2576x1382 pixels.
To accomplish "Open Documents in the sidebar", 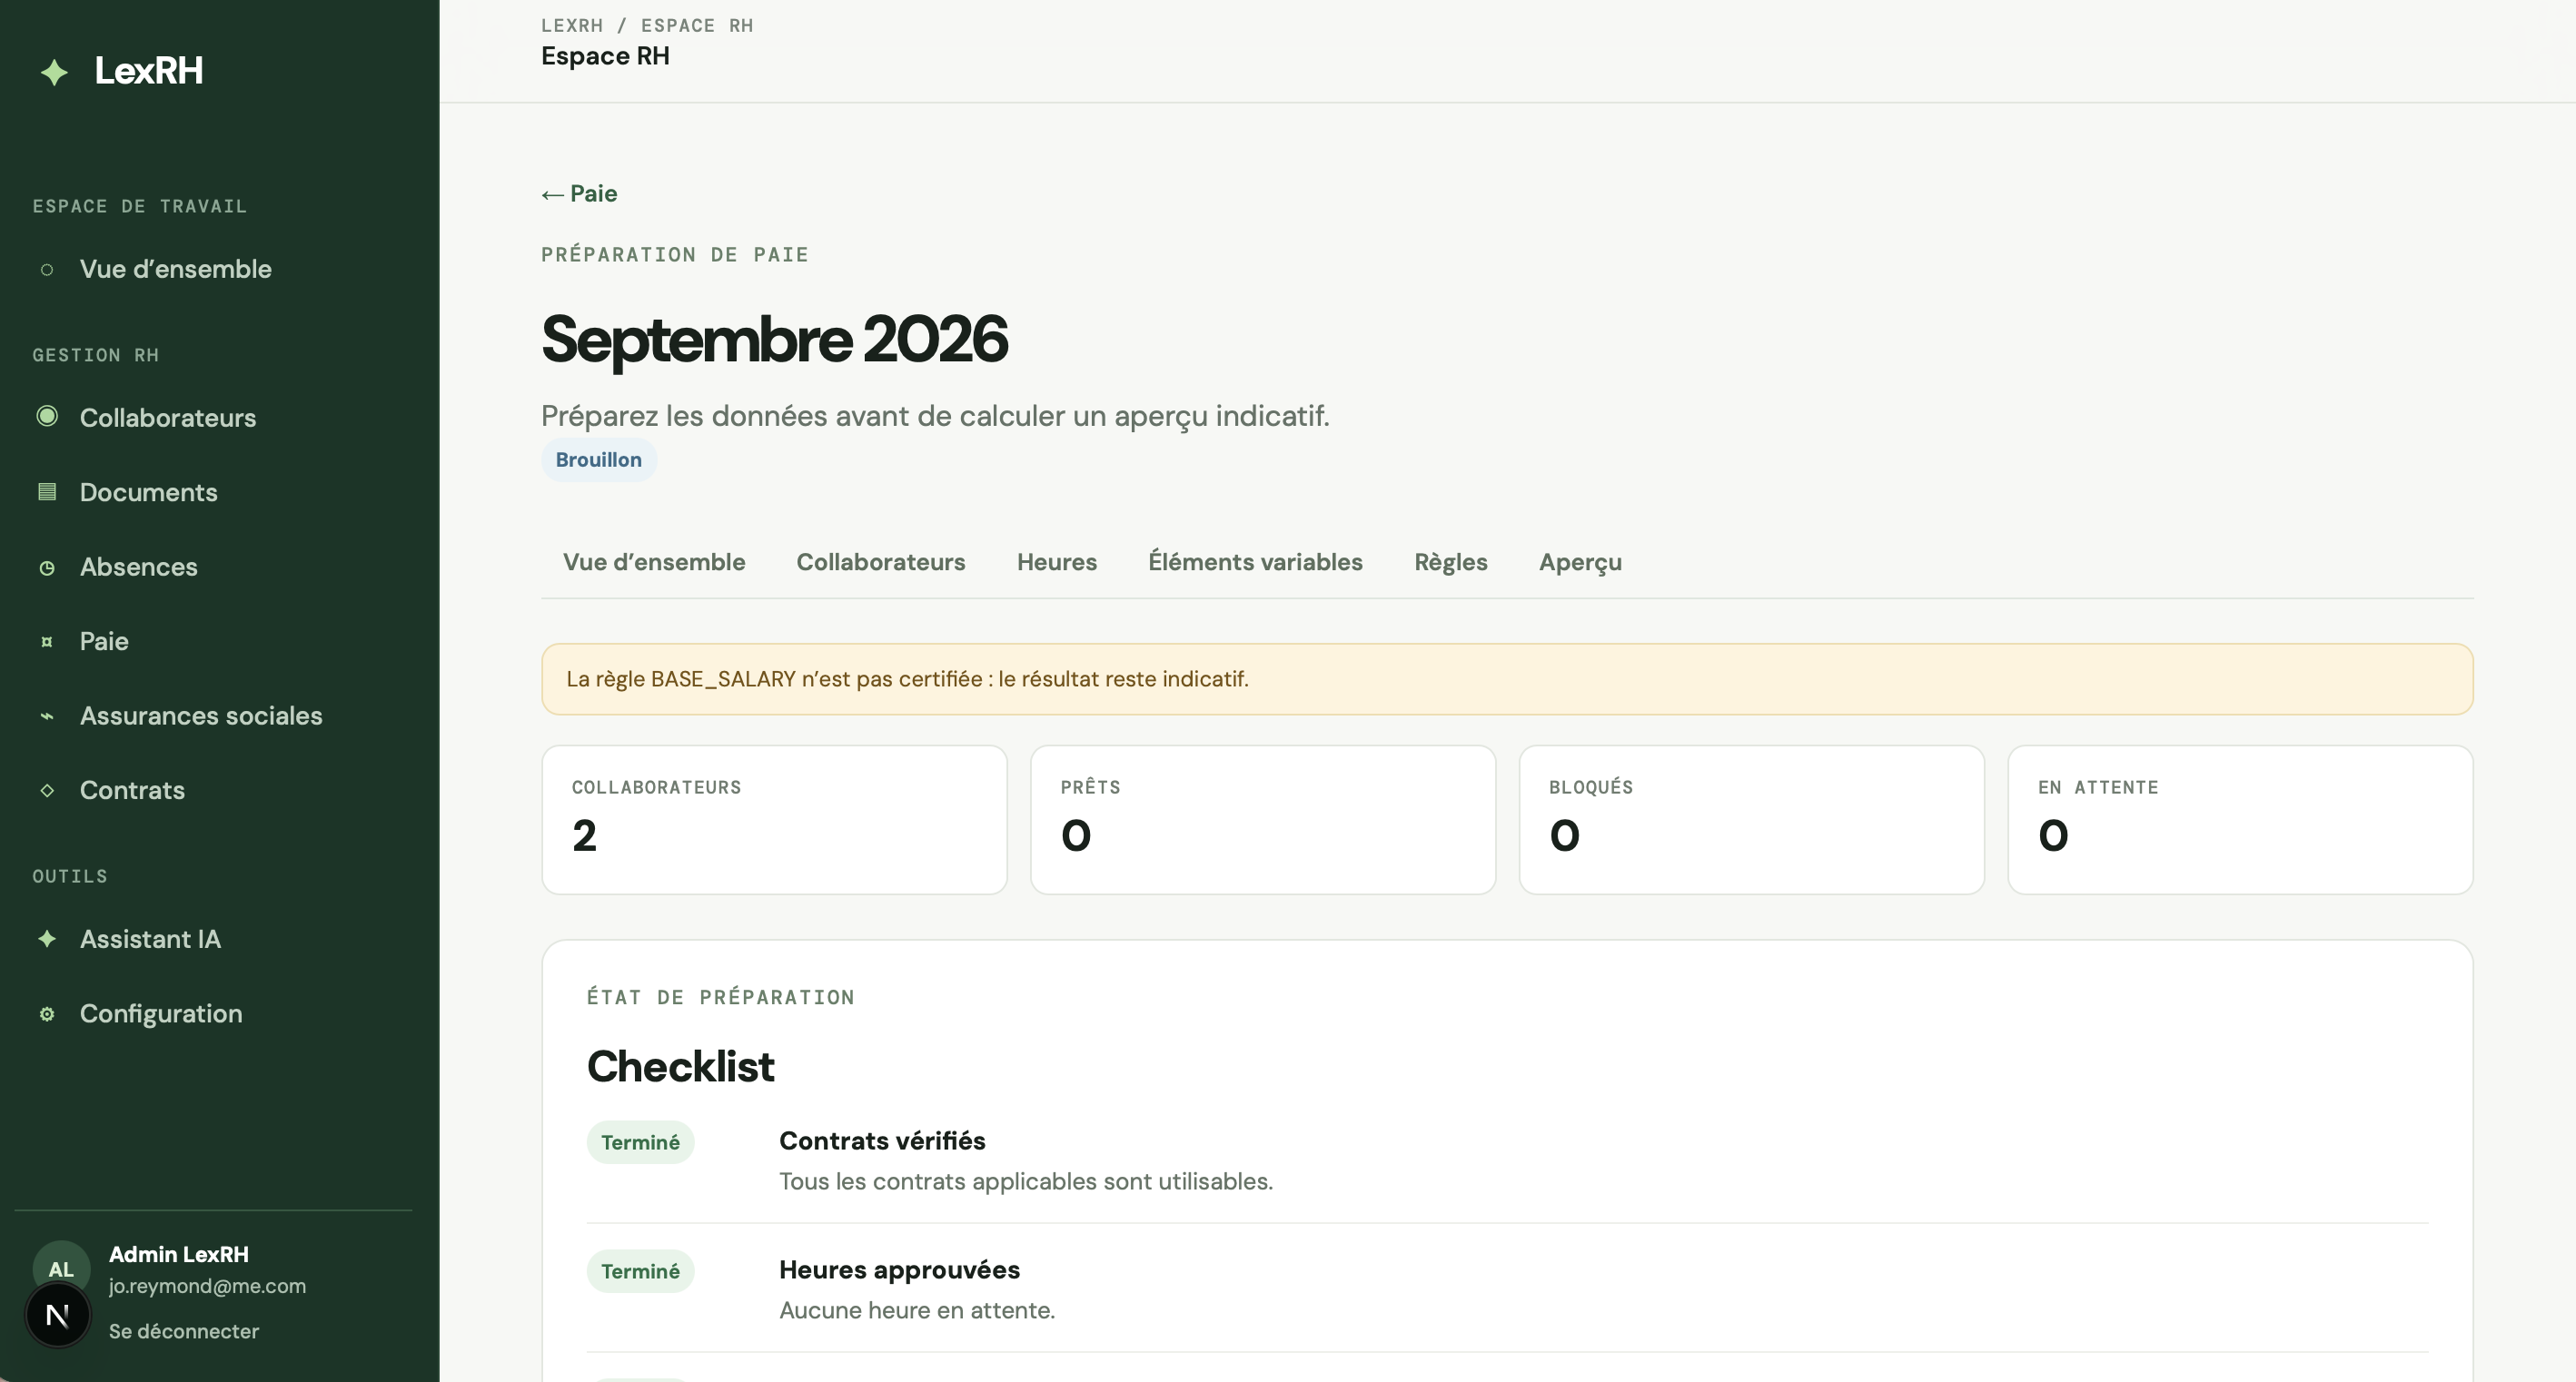I will 149,492.
